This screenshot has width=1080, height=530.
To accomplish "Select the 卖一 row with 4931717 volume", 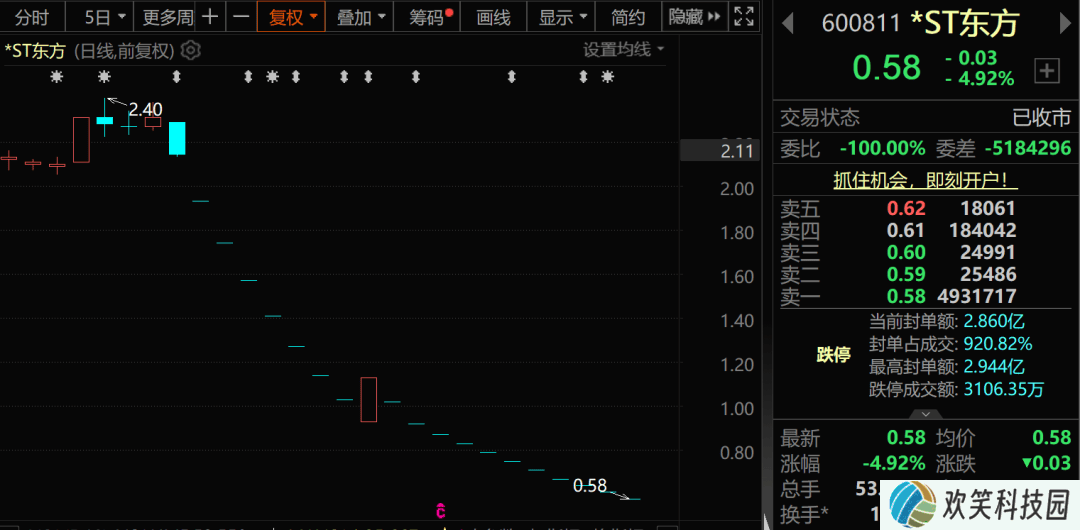I will 926,296.
